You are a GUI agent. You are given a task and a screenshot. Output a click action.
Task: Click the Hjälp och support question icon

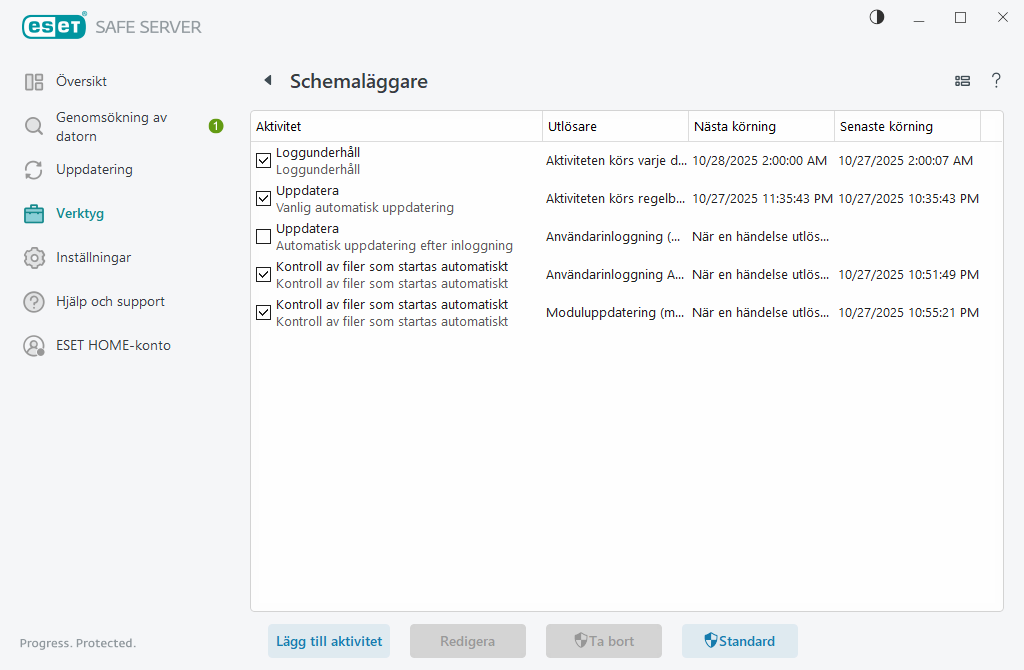click(33, 301)
